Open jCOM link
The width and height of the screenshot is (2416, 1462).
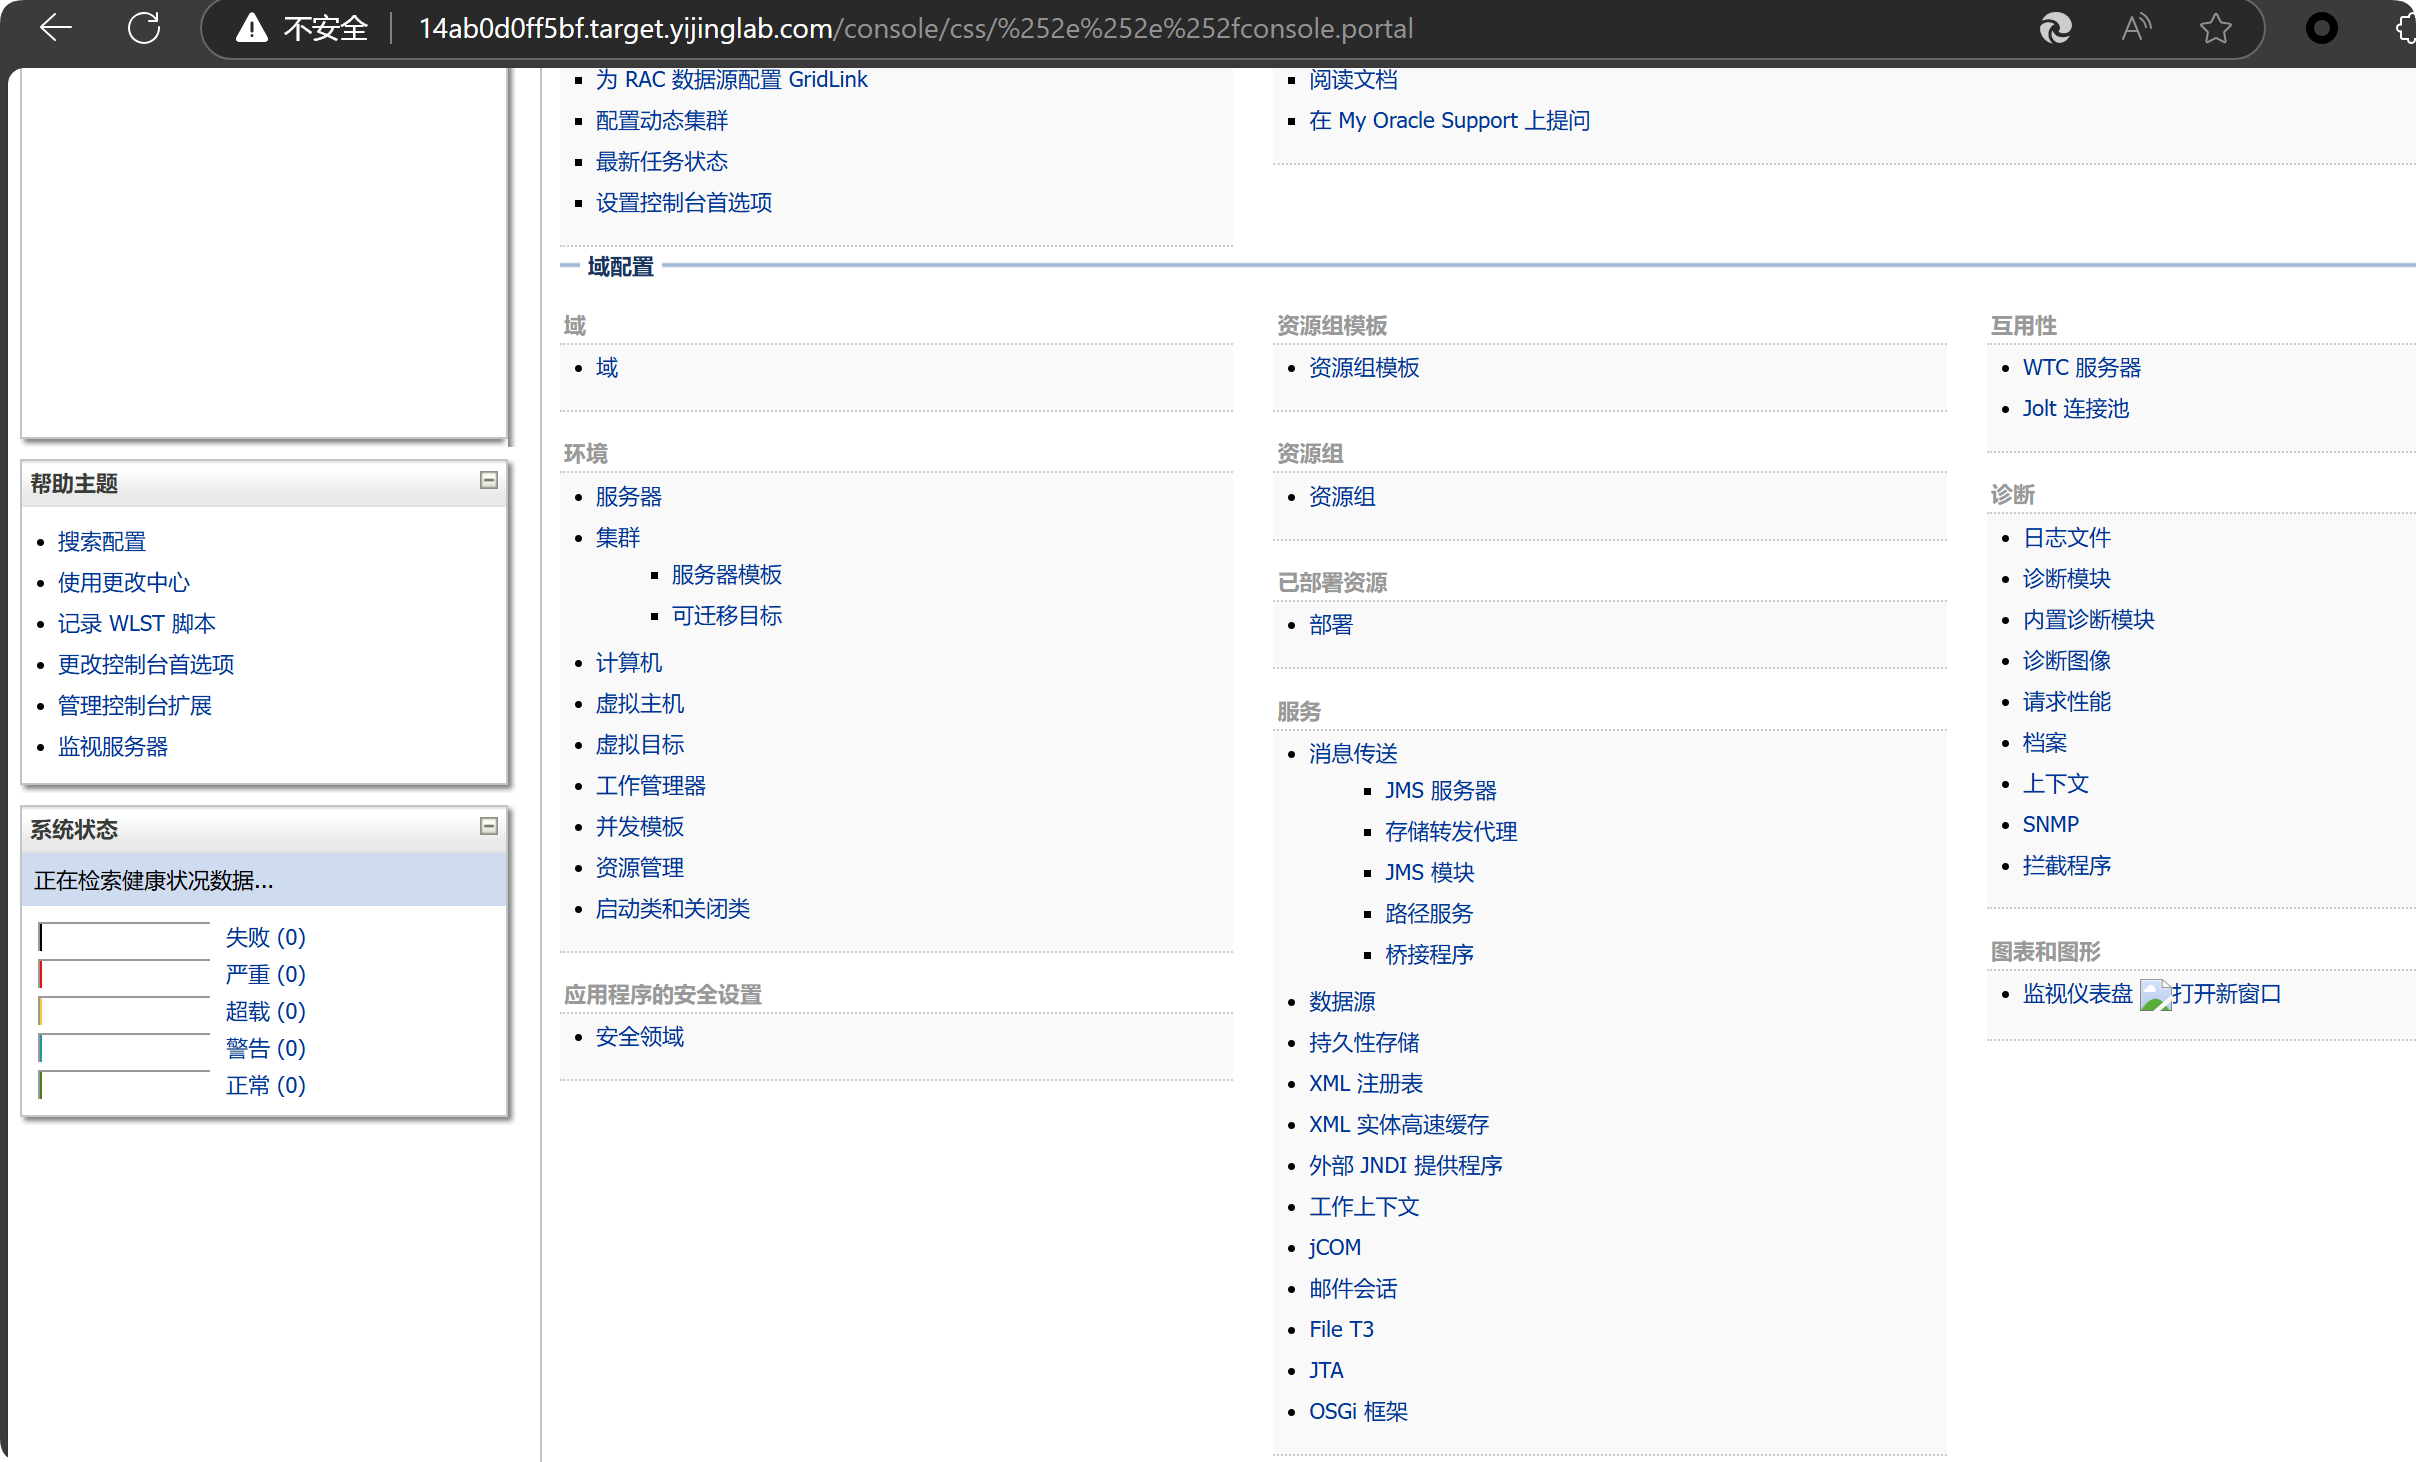1335,1247
